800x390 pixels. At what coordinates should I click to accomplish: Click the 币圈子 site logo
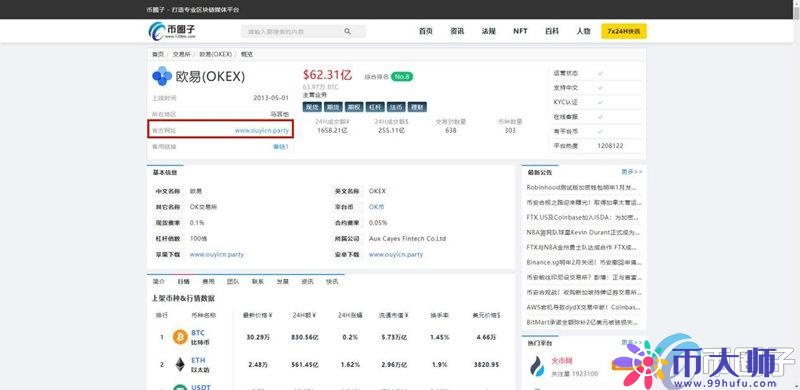coord(172,31)
